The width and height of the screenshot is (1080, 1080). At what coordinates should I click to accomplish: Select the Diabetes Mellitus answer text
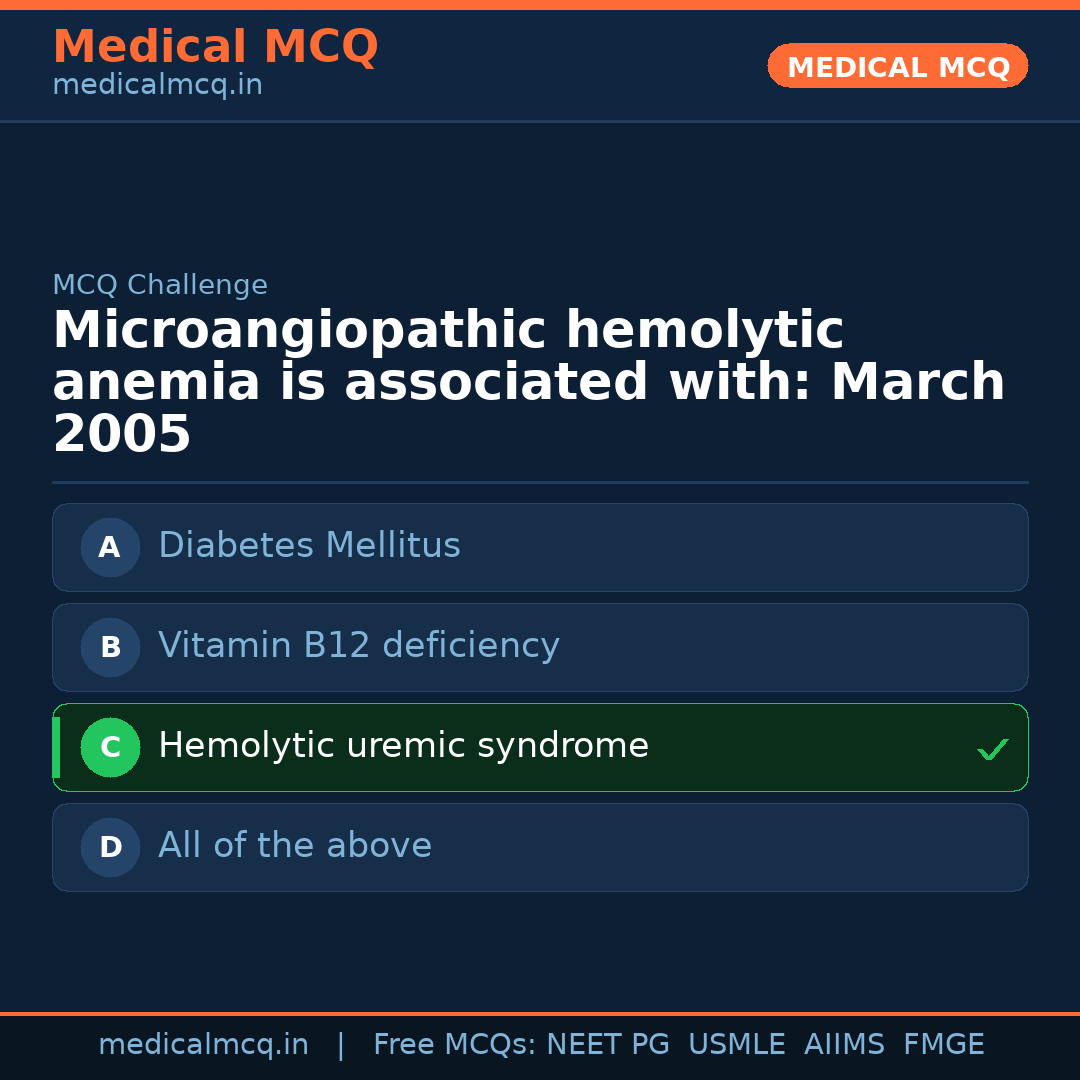pos(309,546)
